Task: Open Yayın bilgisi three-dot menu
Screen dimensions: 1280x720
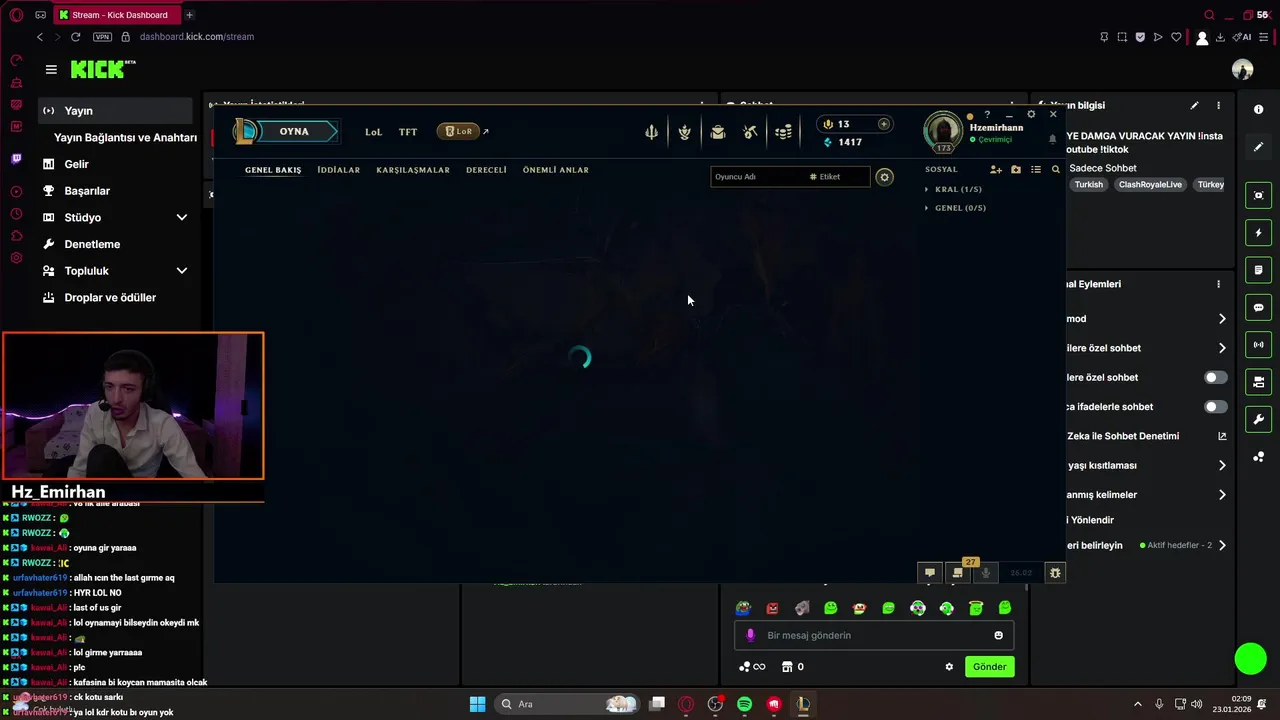Action: tap(1218, 105)
